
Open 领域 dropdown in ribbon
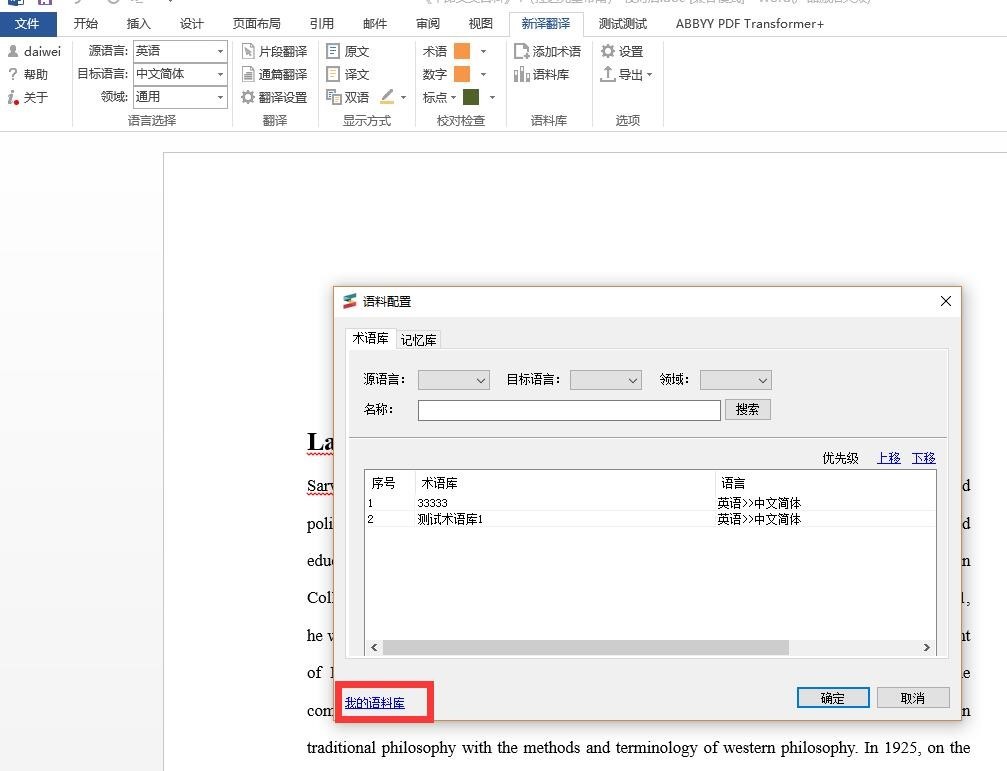tap(220, 97)
